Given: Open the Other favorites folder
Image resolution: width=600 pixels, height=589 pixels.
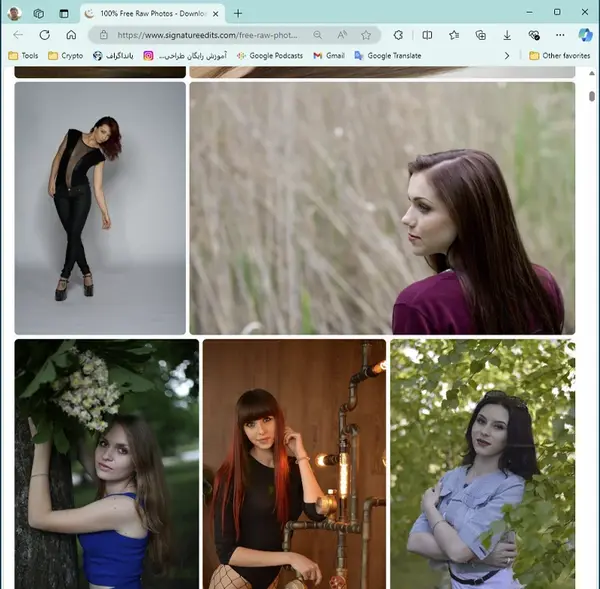Looking at the screenshot, I should [559, 56].
